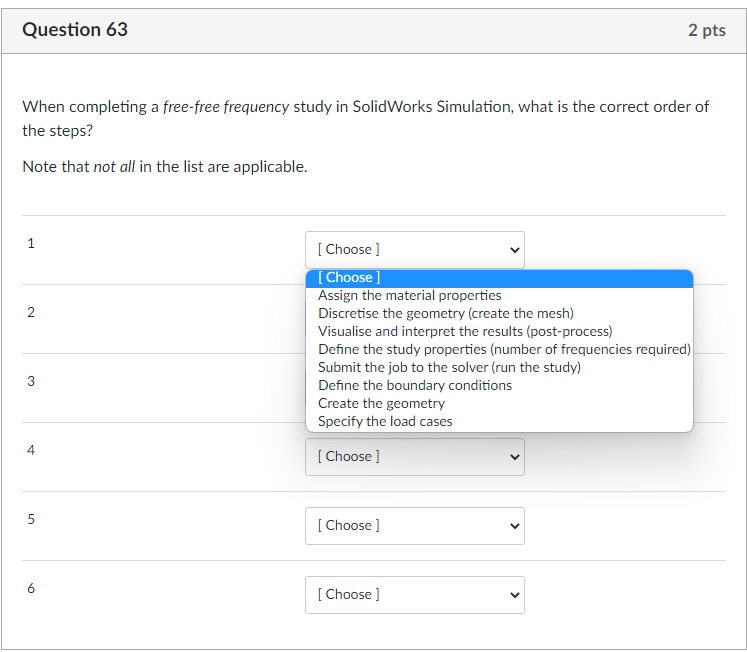747x652 pixels.
Task: Open the row 1 answer dropdown
Action: [414, 250]
